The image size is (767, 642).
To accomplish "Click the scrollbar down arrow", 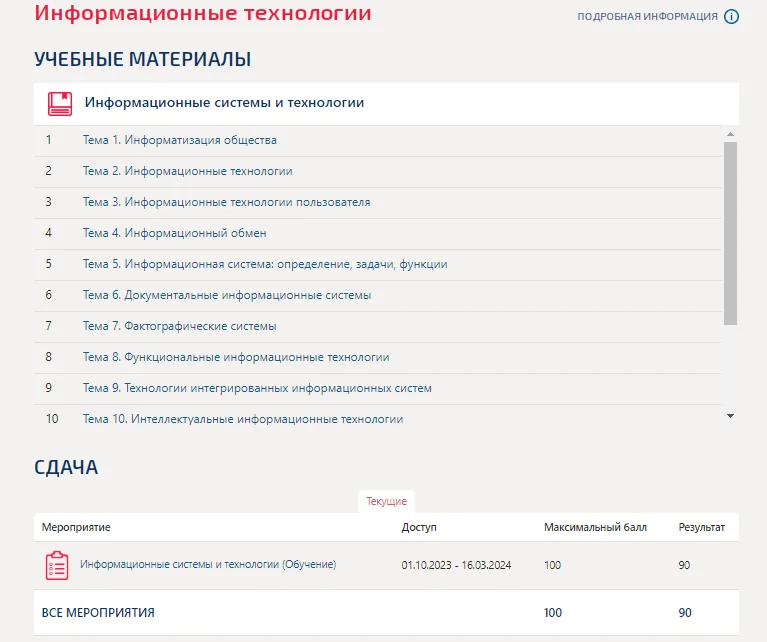I will (x=730, y=416).
